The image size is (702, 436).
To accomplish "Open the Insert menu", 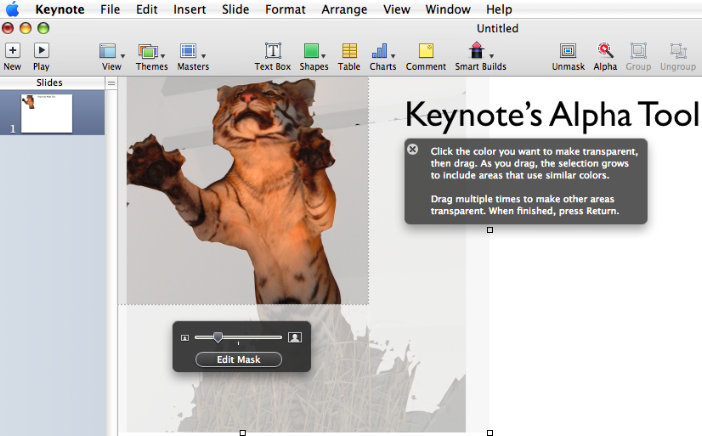I will coord(190,9).
